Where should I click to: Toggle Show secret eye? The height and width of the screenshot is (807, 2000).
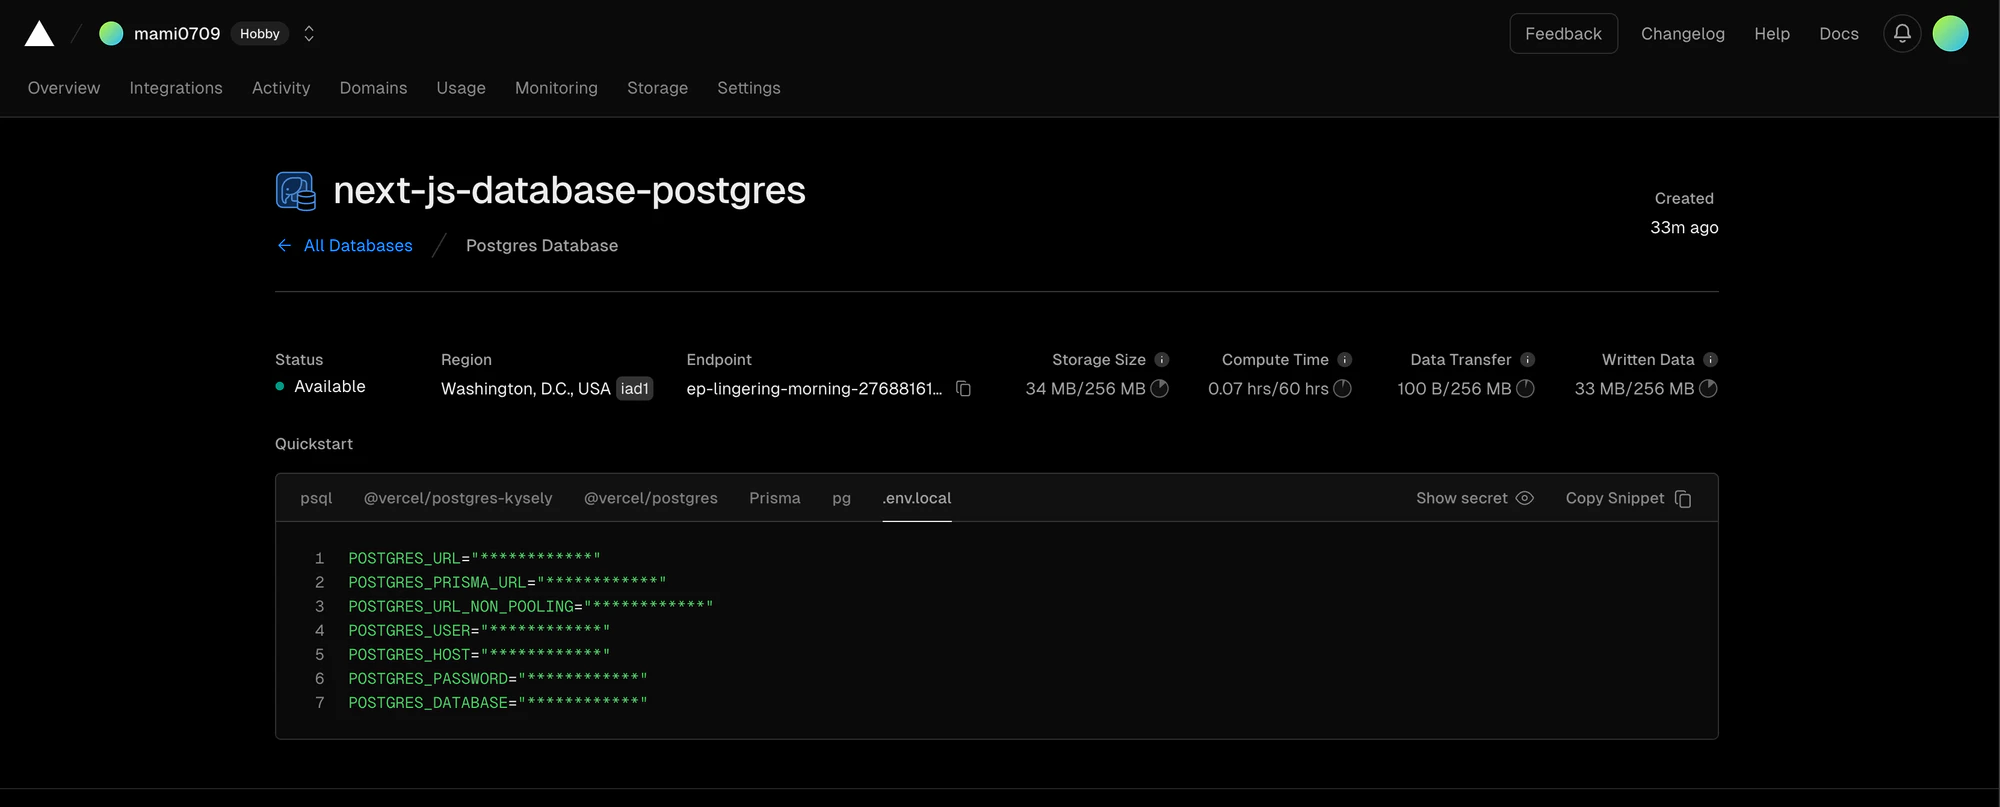(x=1525, y=498)
